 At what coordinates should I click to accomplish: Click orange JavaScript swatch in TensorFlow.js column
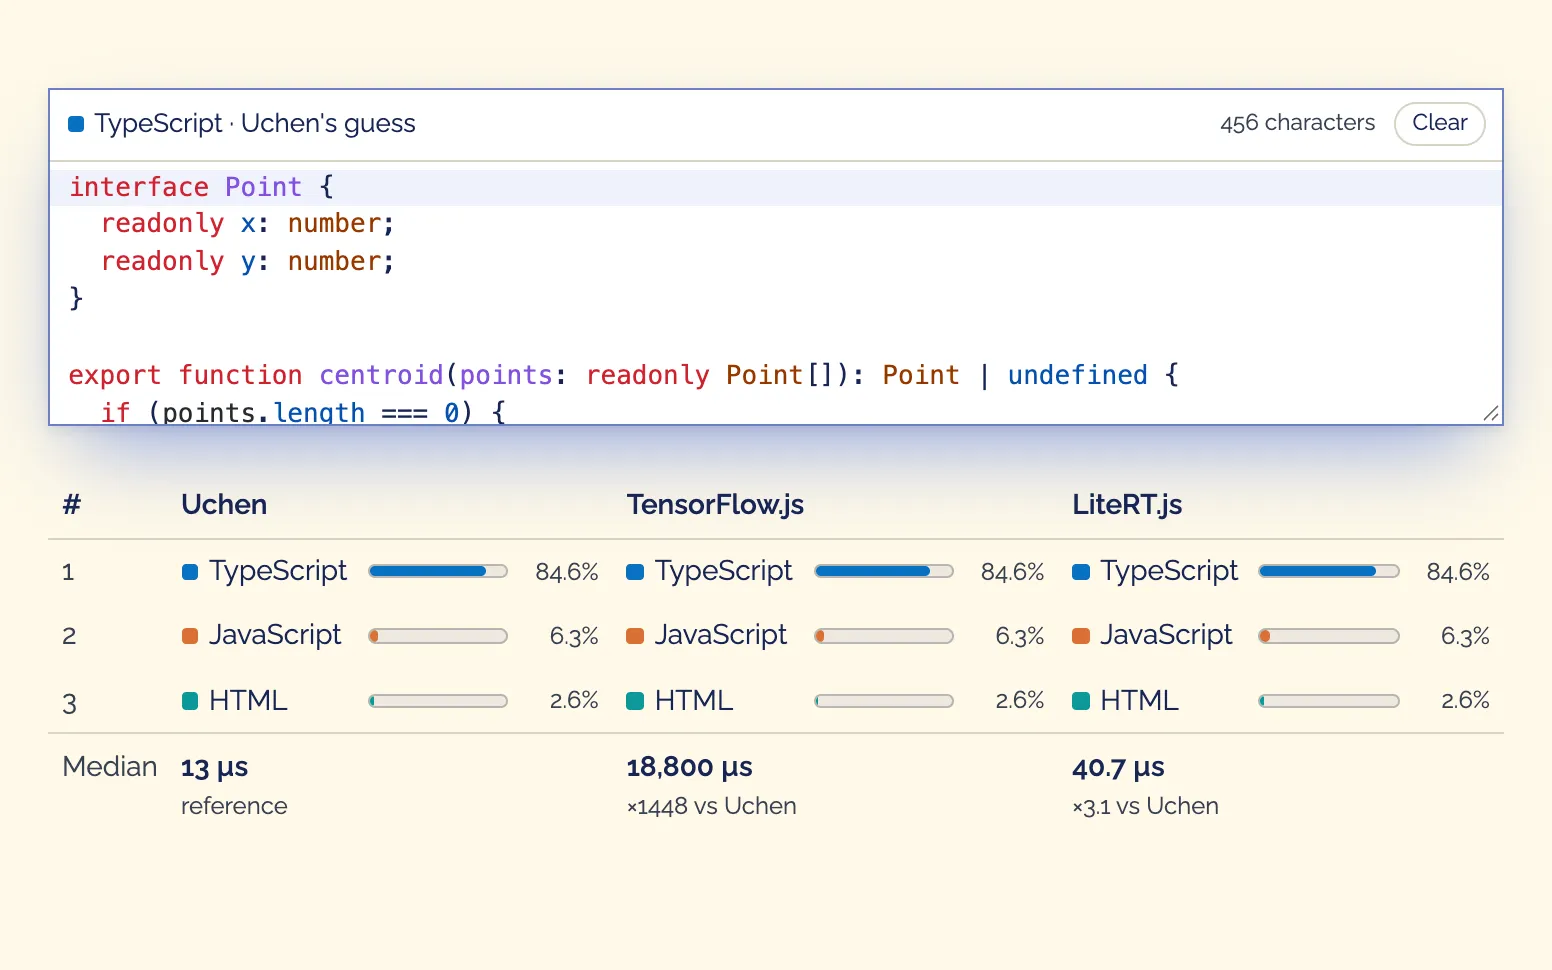coord(635,636)
